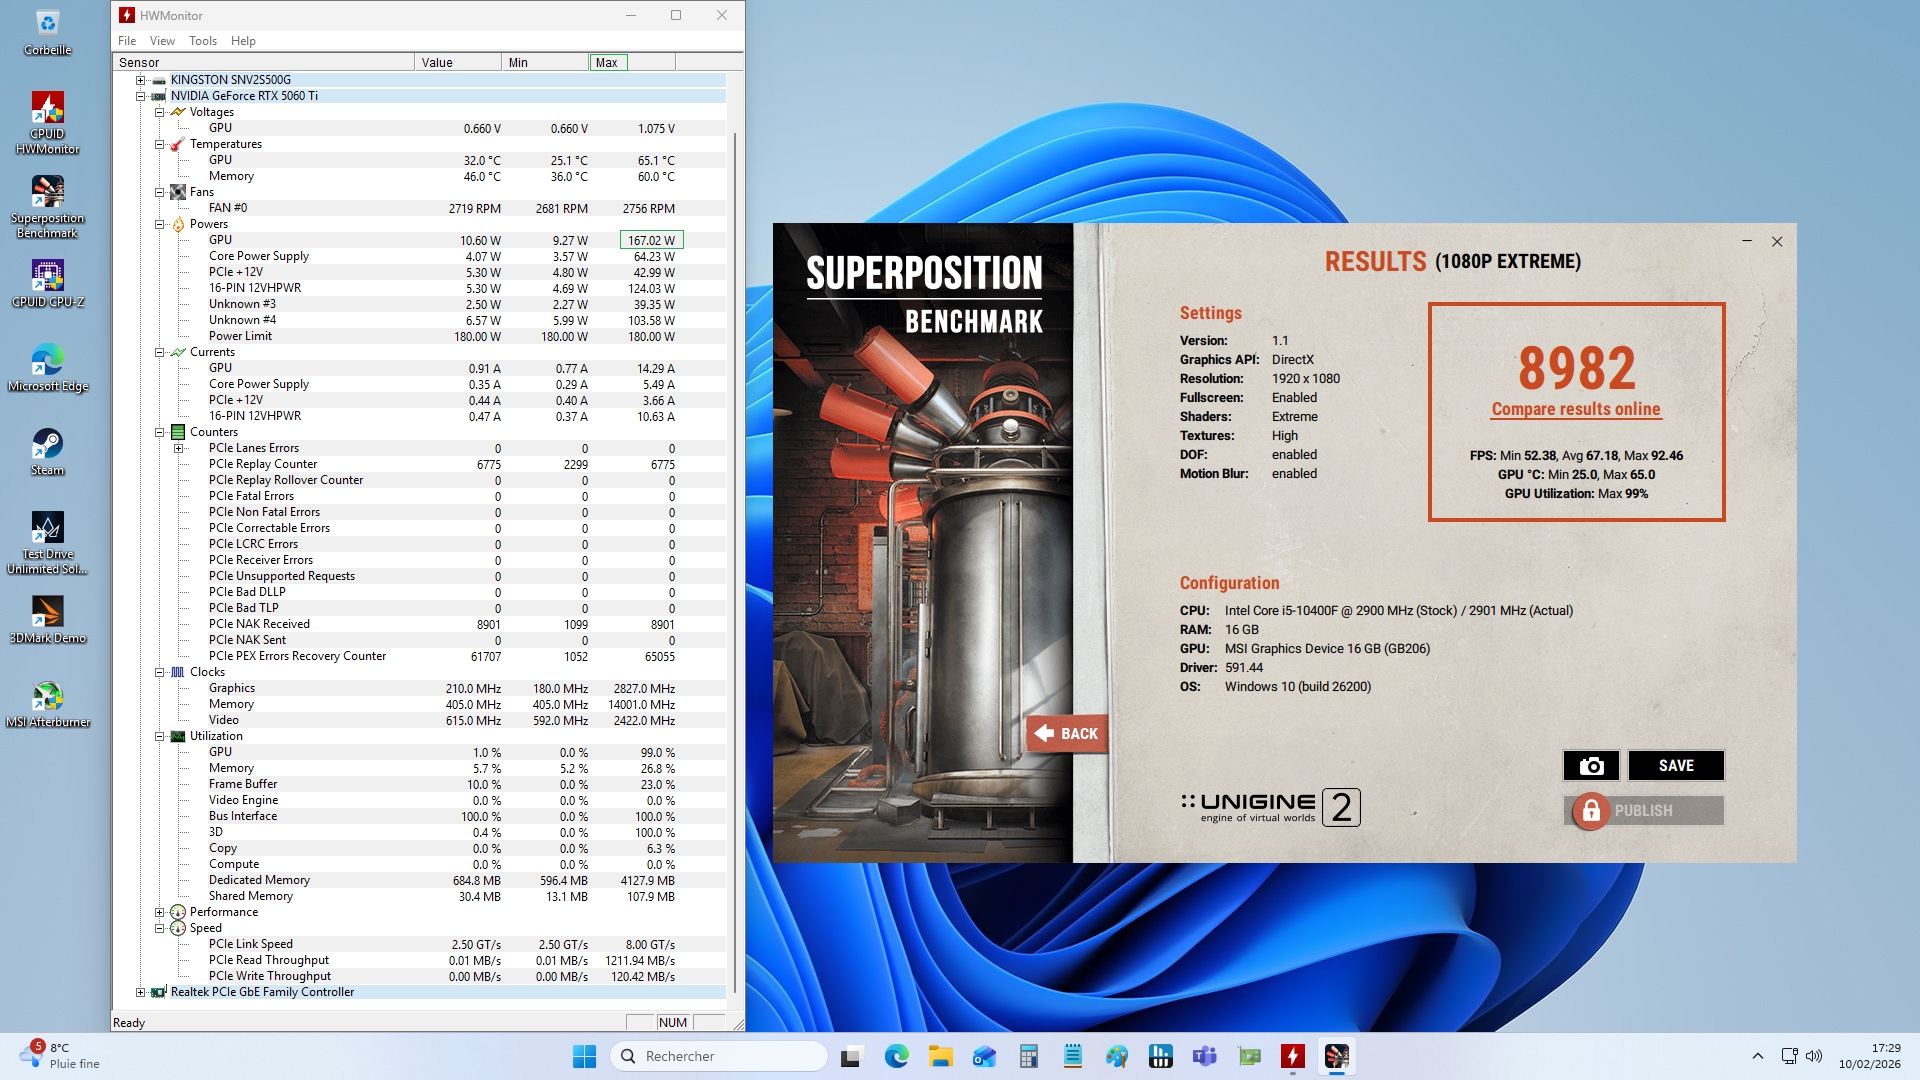Click the camera screenshot button
This screenshot has width=1920, height=1080.
1591,766
